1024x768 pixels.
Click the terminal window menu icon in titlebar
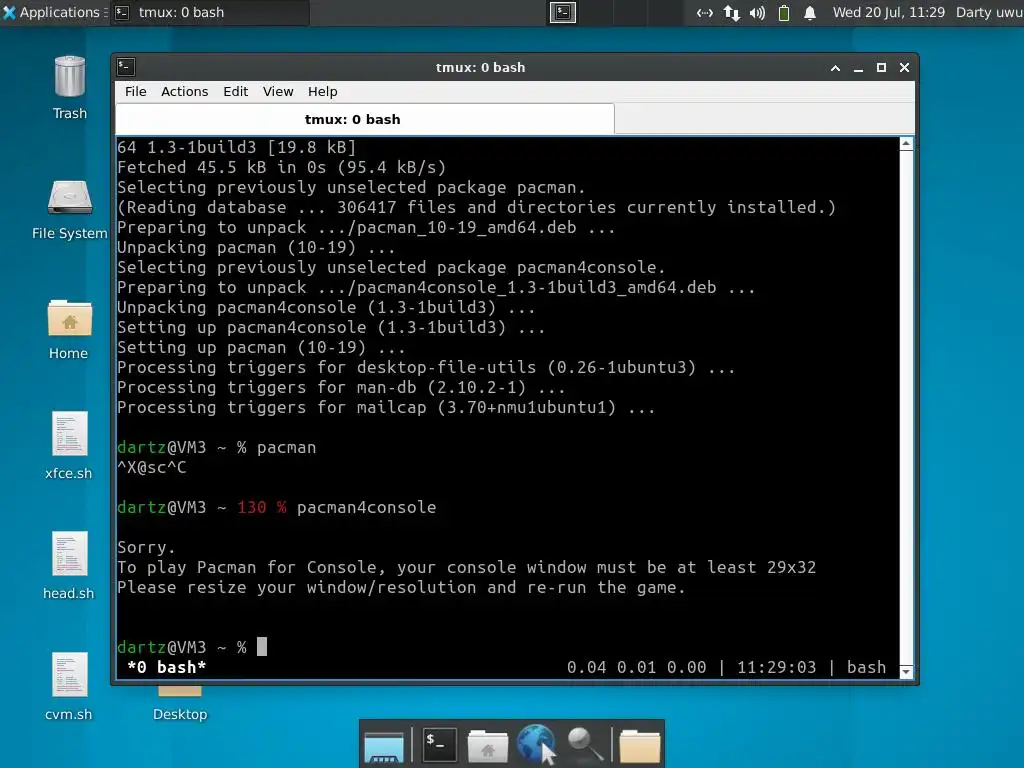pyautogui.click(x=126, y=67)
